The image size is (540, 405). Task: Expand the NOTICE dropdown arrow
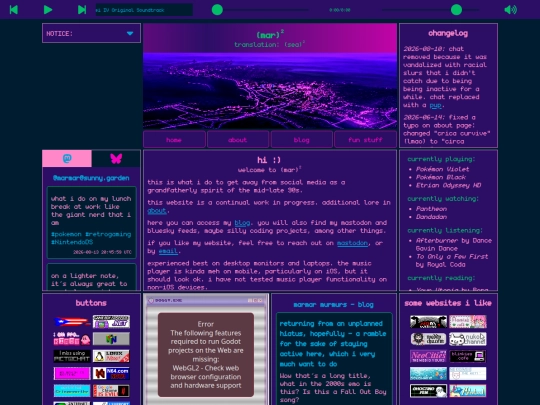(x=130, y=33)
